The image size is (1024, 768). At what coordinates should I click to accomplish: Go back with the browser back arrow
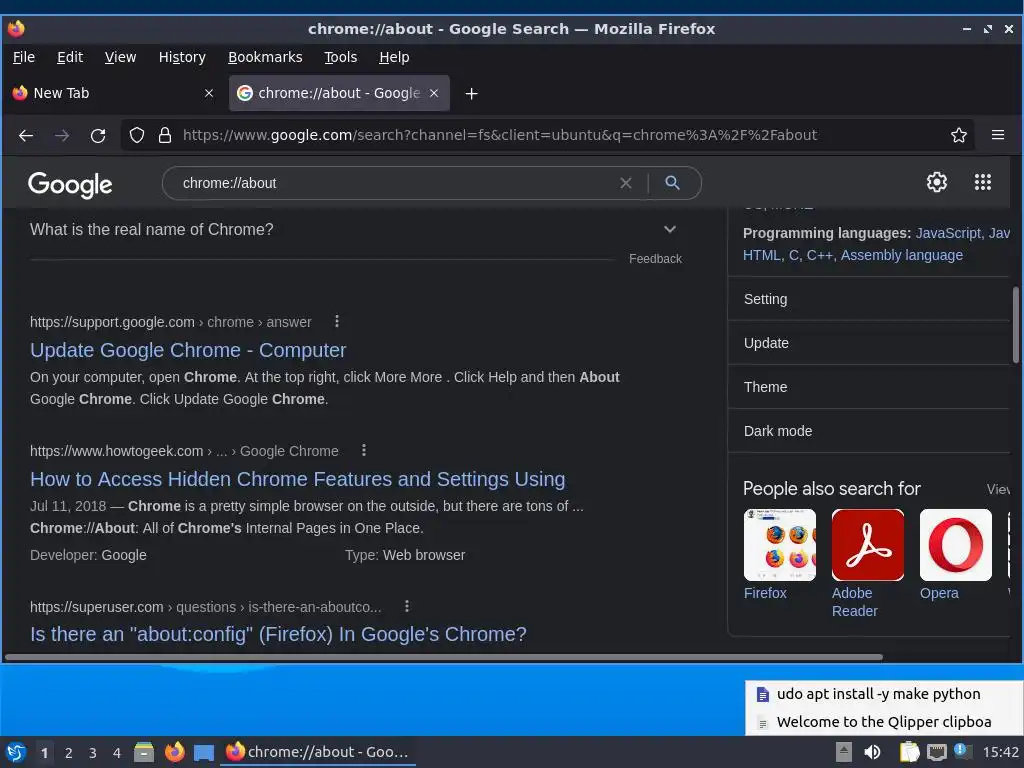coord(26,135)
